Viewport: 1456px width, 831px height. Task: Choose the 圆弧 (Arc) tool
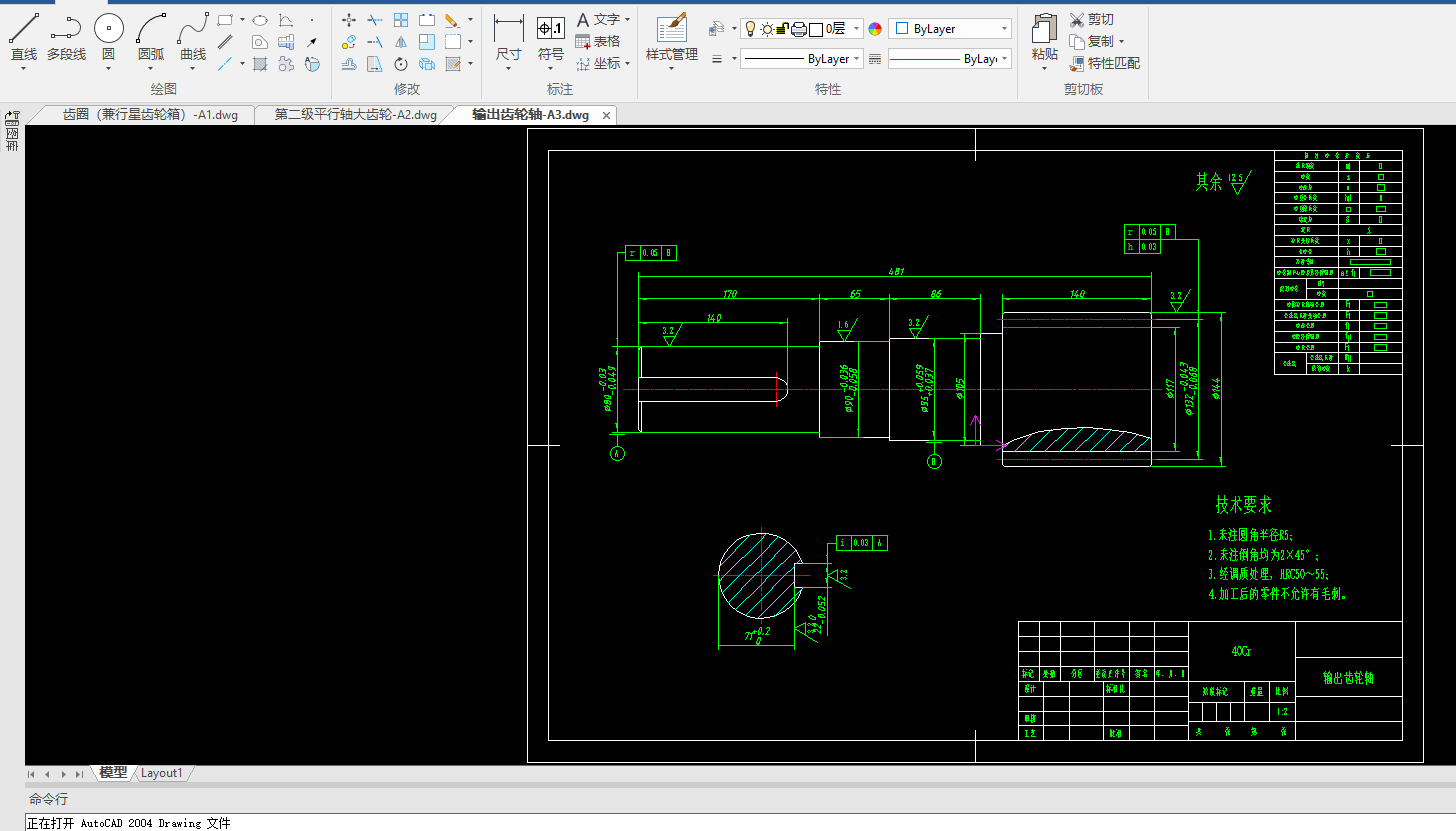coord(151,38)
